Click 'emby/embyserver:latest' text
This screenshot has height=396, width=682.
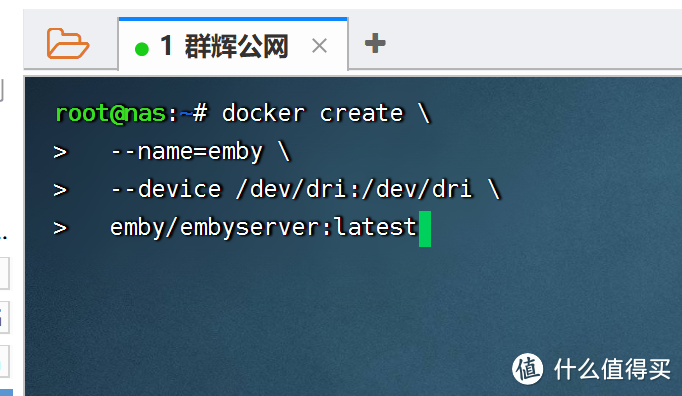click(x=263, y=228)
